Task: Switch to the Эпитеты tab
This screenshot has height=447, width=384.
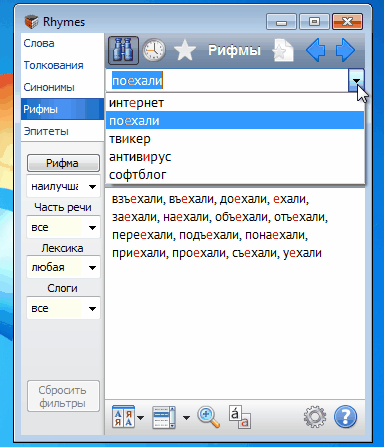Action: tap(62, 131)
